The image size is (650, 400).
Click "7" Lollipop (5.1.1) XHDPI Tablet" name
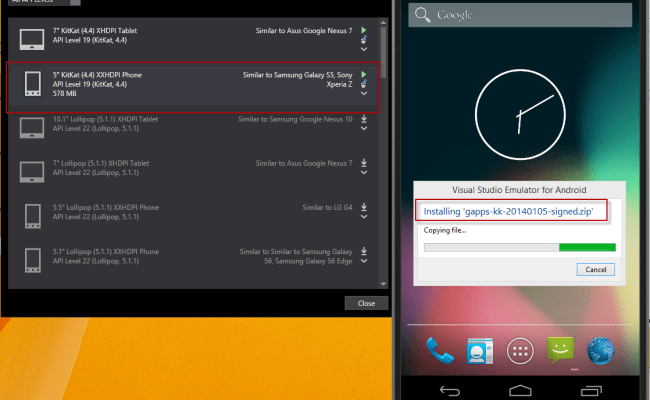coord(101,163)
